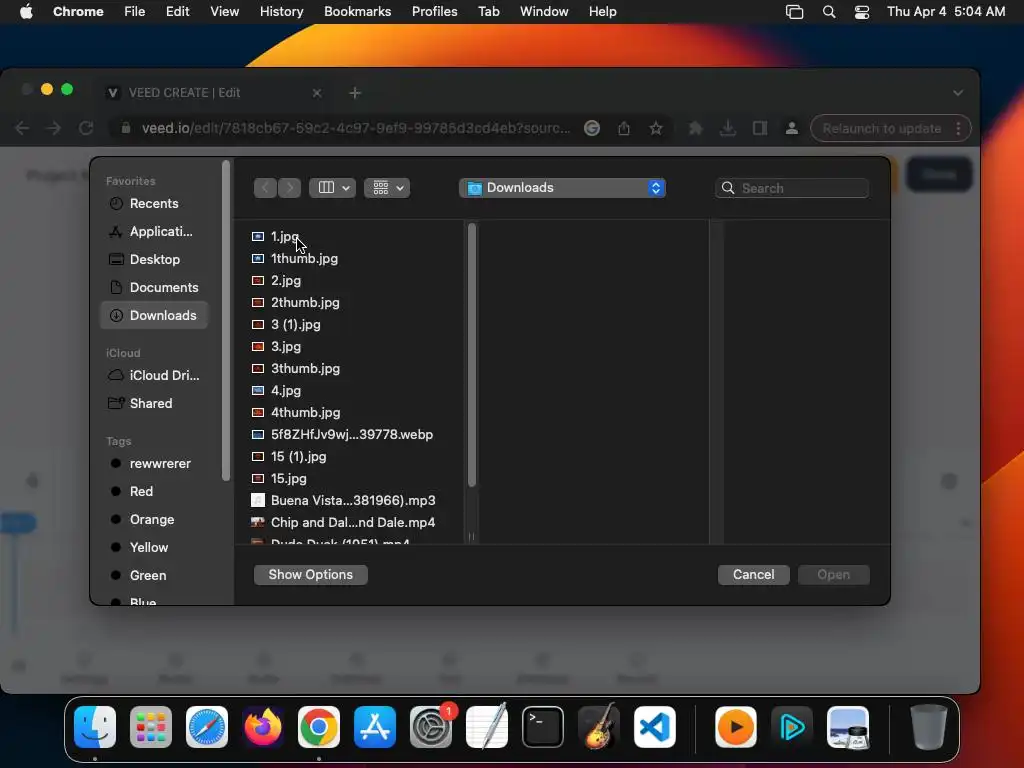Select Applications in sidebar

[154, 232]
